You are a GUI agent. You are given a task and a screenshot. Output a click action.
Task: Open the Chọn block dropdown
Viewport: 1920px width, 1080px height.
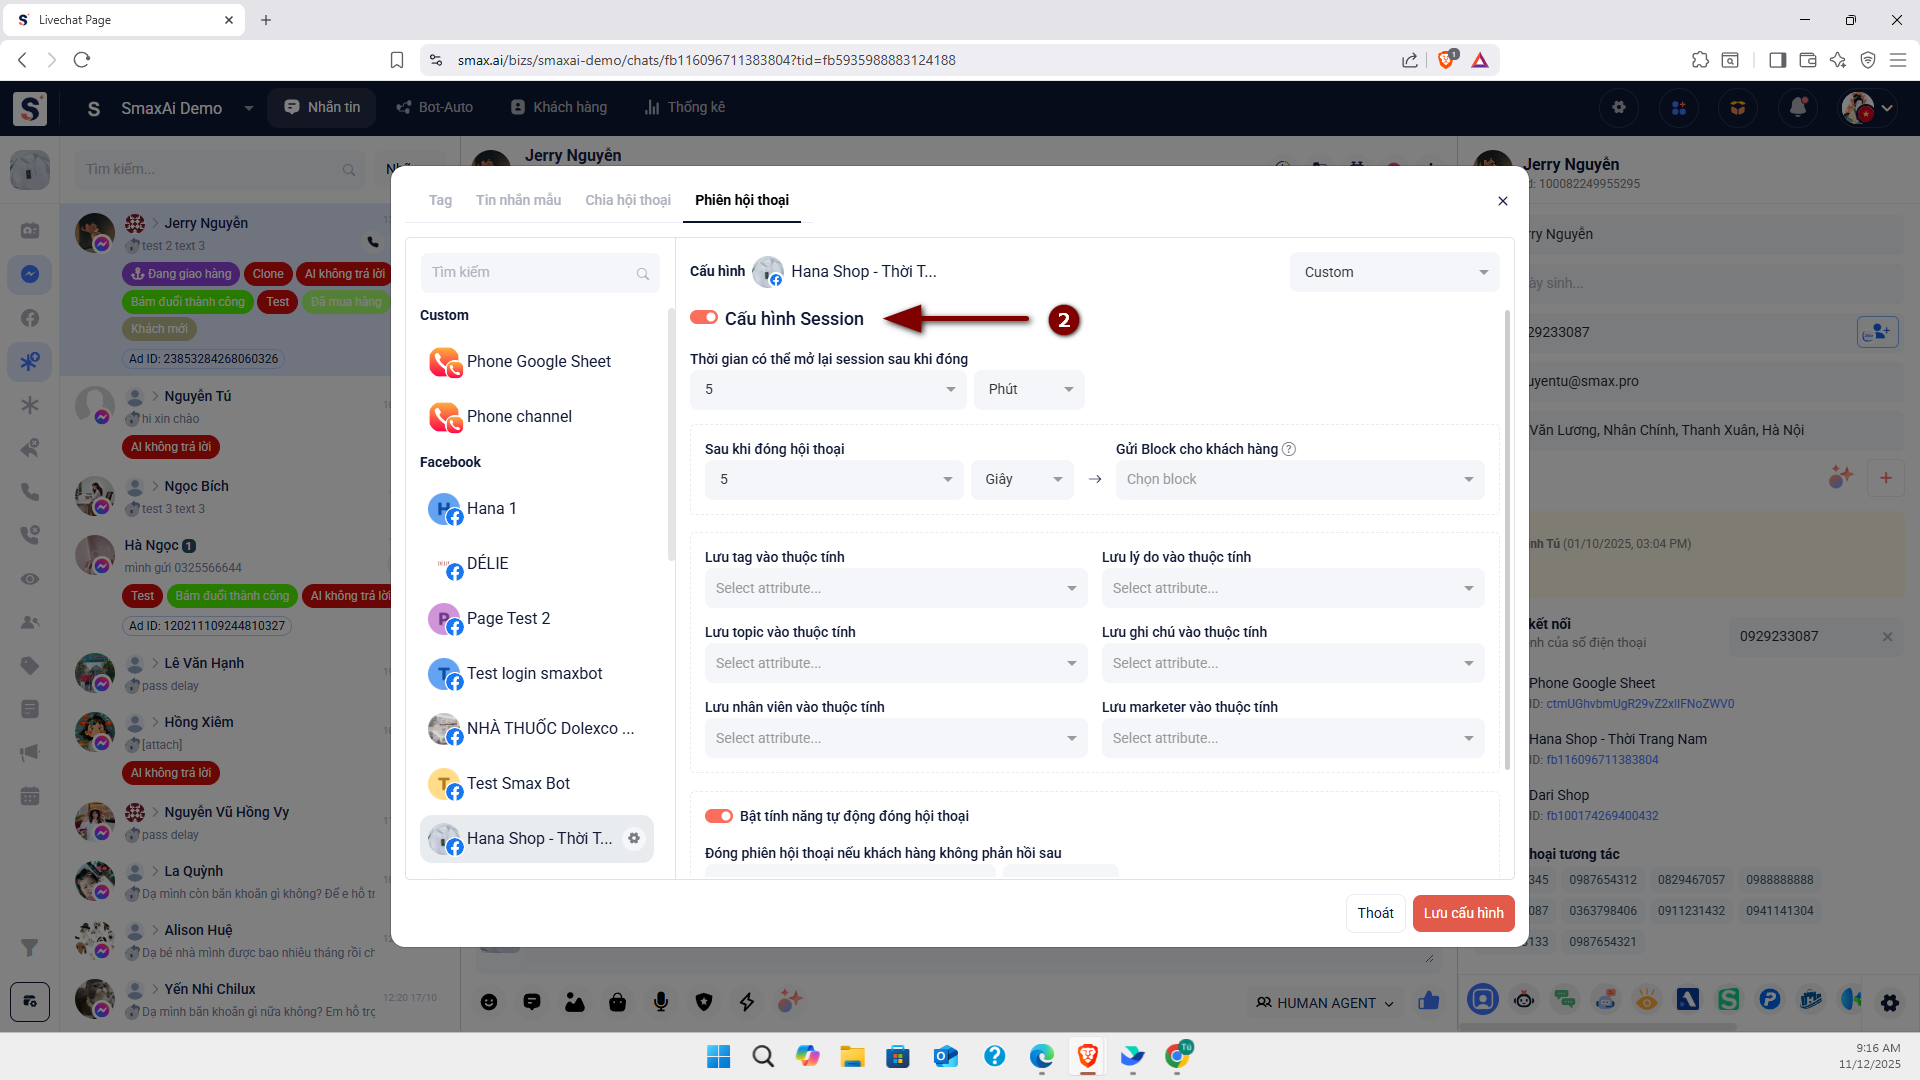pos(1299,479)
